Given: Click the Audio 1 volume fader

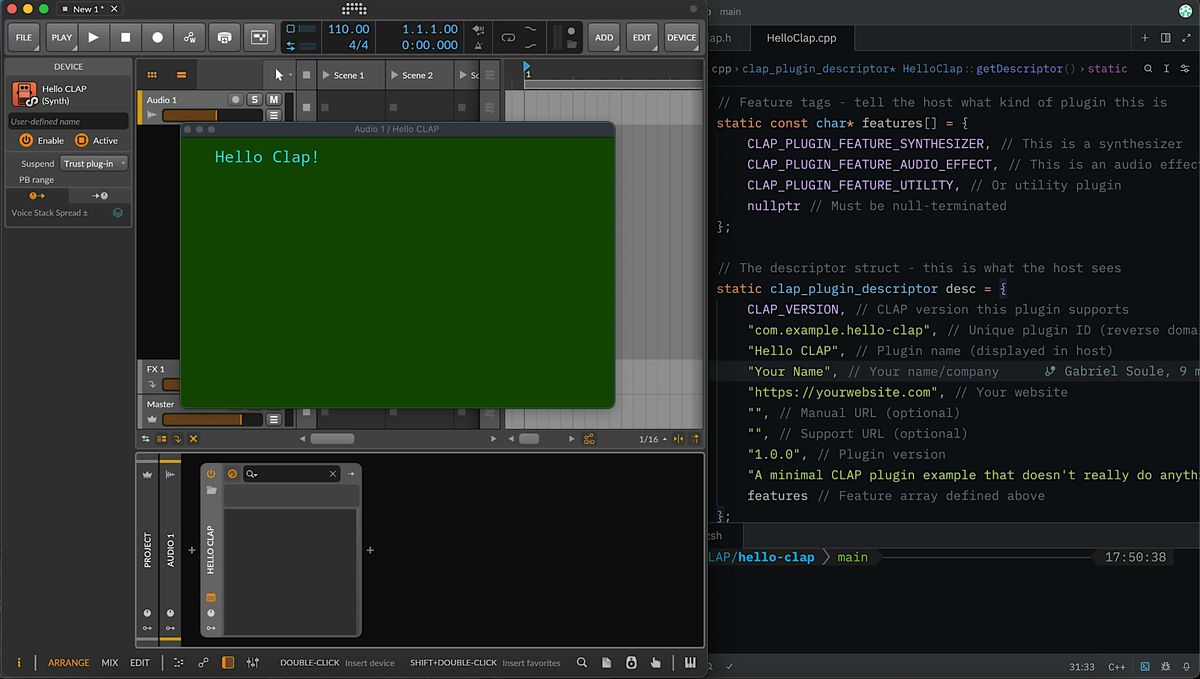Looking at the screenshot, I should click(x=205, y=115).
